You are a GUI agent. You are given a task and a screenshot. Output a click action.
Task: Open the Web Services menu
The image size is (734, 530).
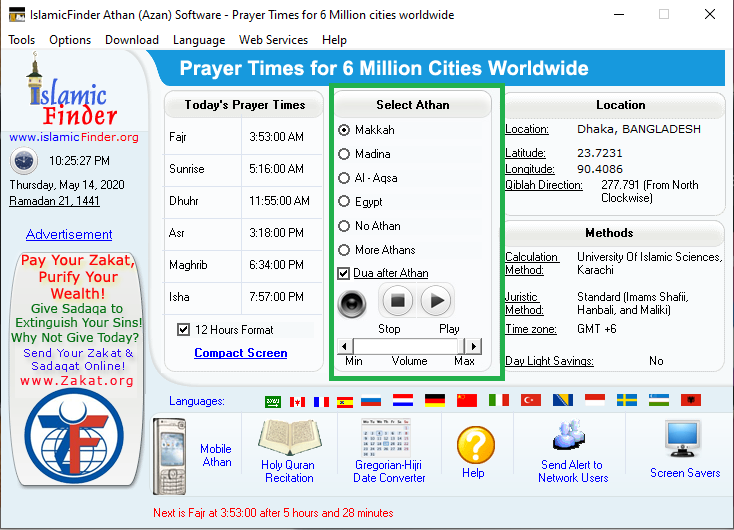pos(273,40)
